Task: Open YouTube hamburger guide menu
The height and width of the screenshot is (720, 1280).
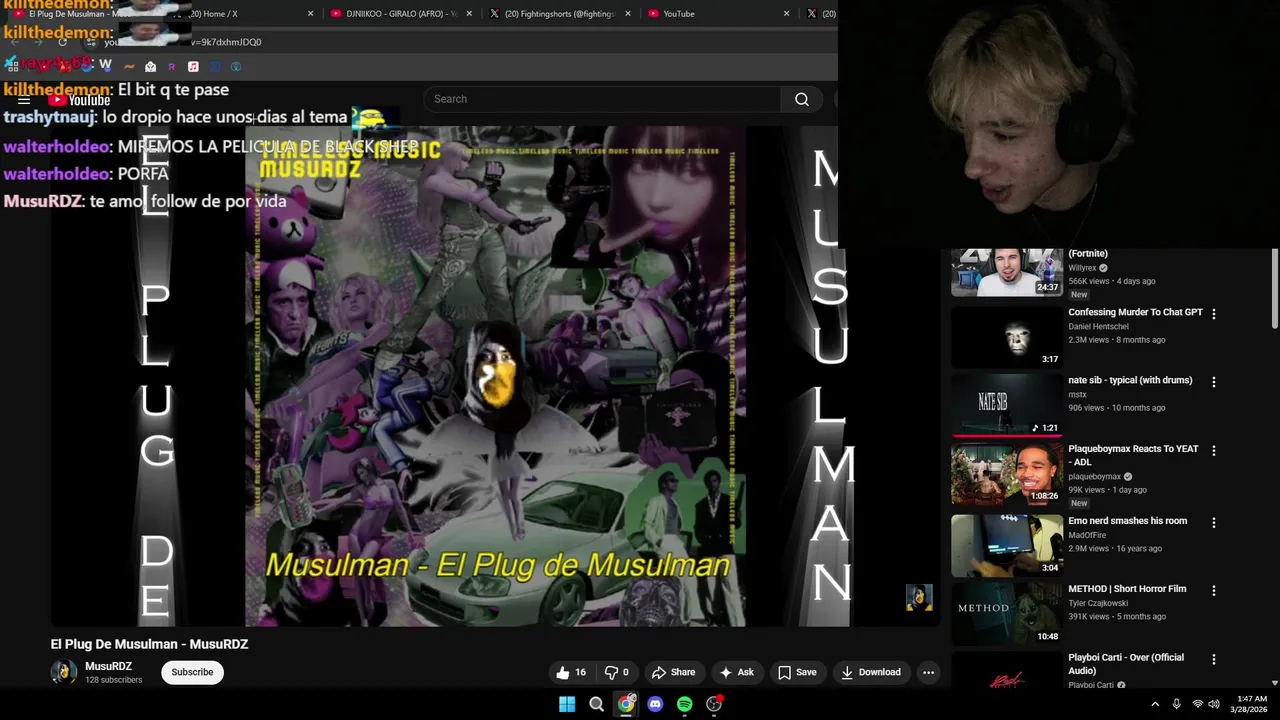Action: tap(24, 100)
